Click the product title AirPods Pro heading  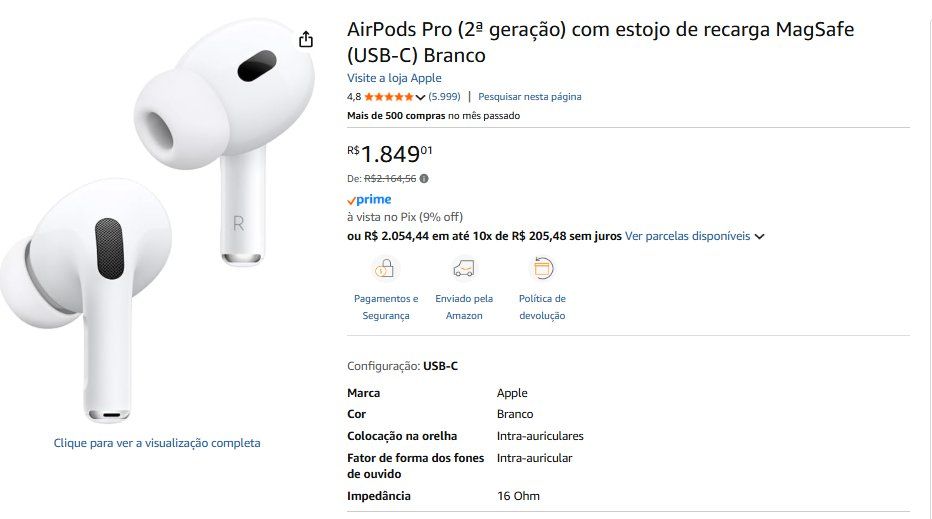(x=600, y=42)
